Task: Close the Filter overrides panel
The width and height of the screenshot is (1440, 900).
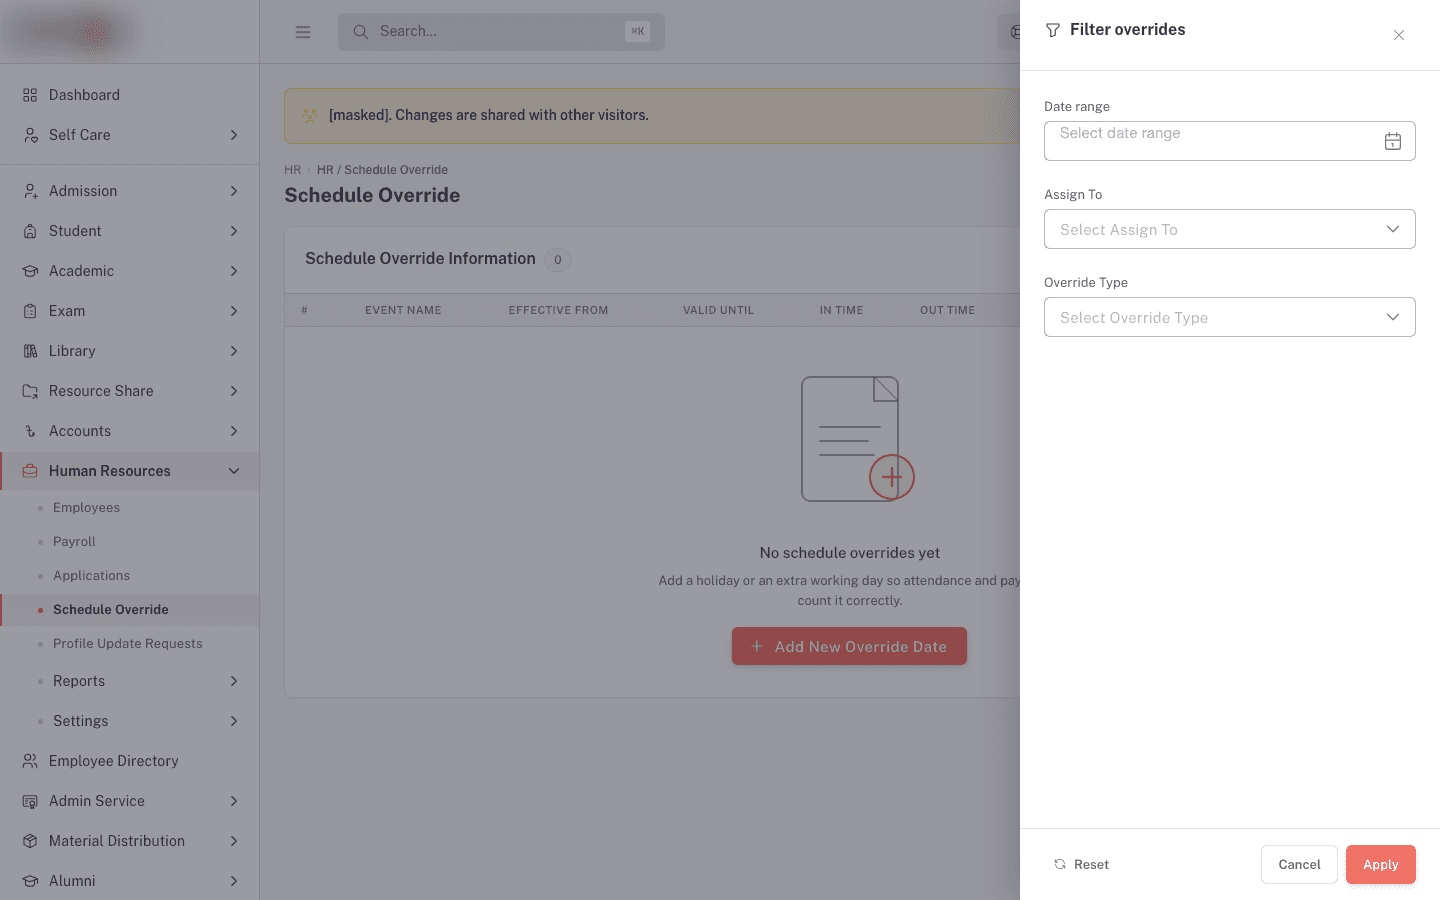Action: point(1399,35)
